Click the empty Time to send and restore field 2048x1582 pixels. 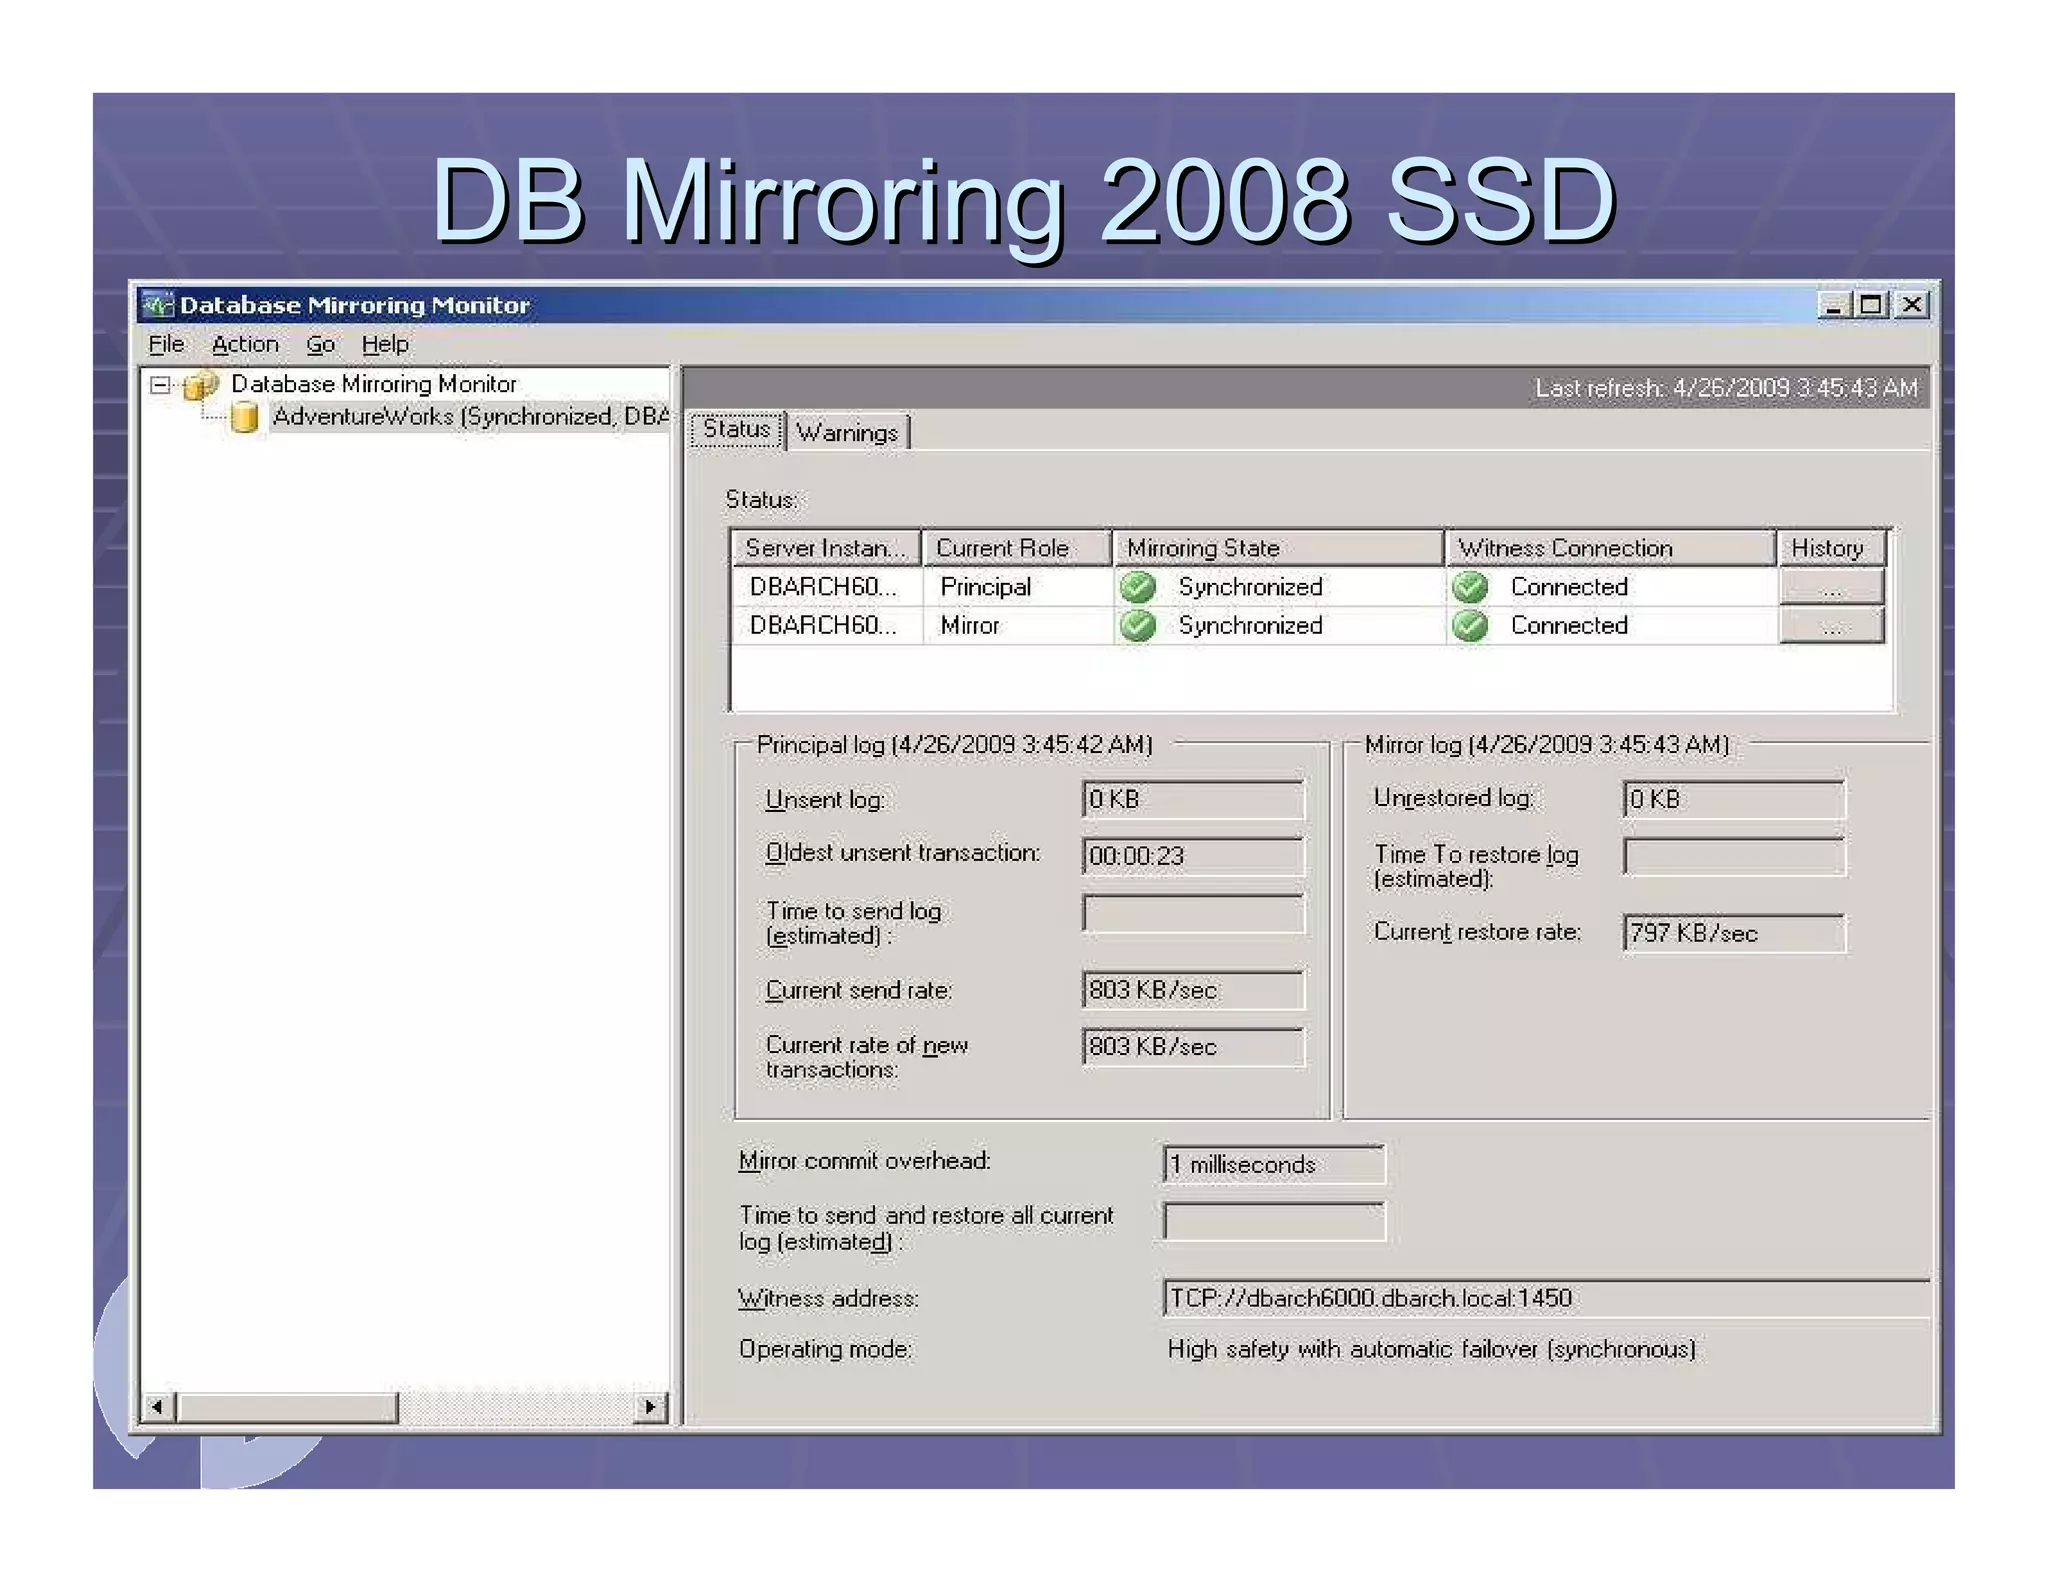pos(1274,1221)
